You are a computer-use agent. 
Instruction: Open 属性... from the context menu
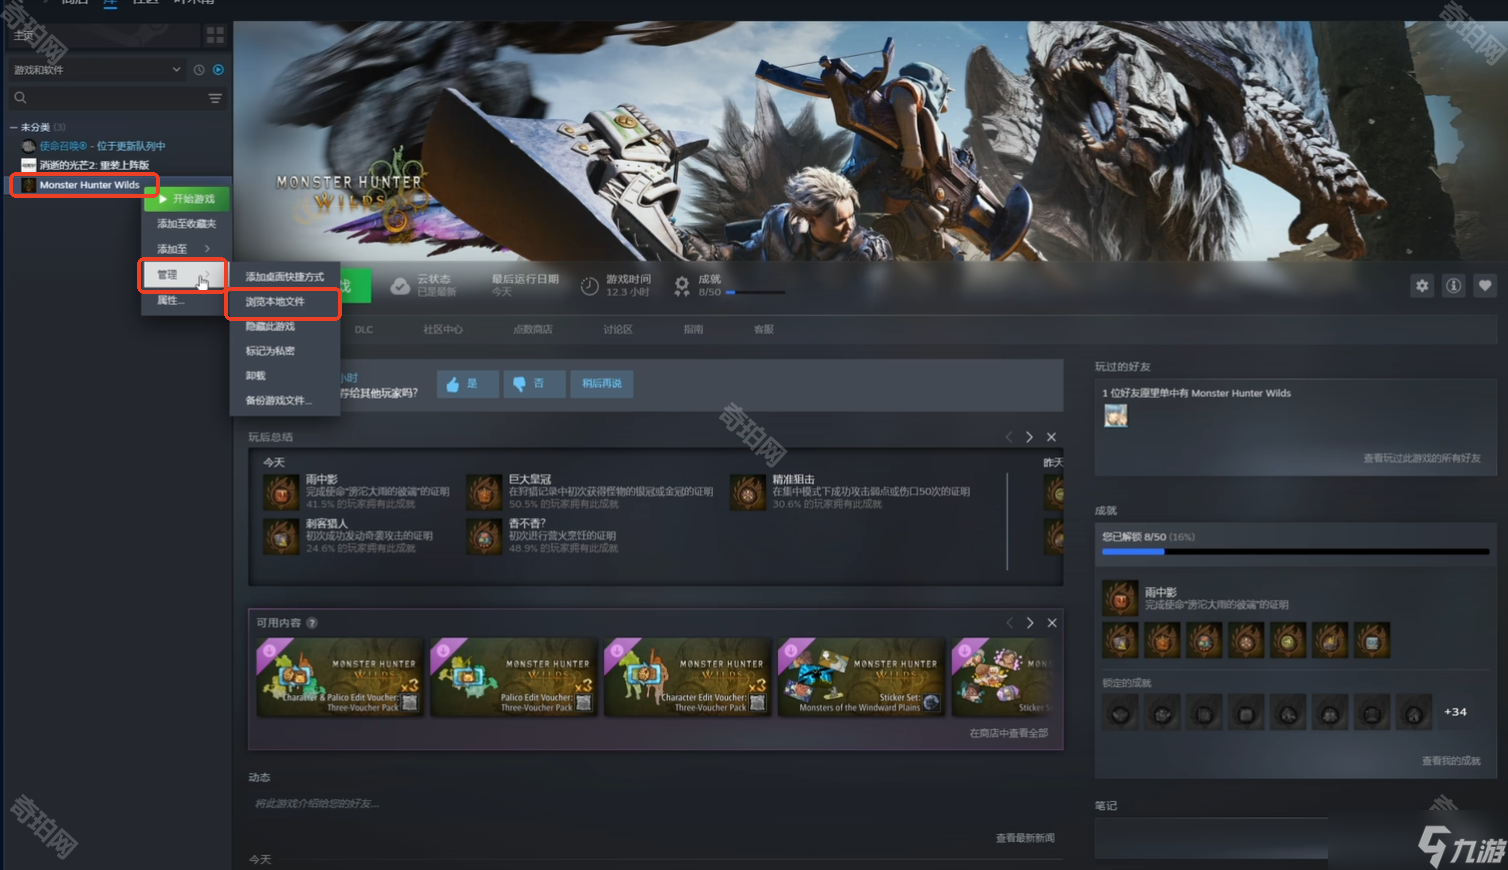coord(172,300)
